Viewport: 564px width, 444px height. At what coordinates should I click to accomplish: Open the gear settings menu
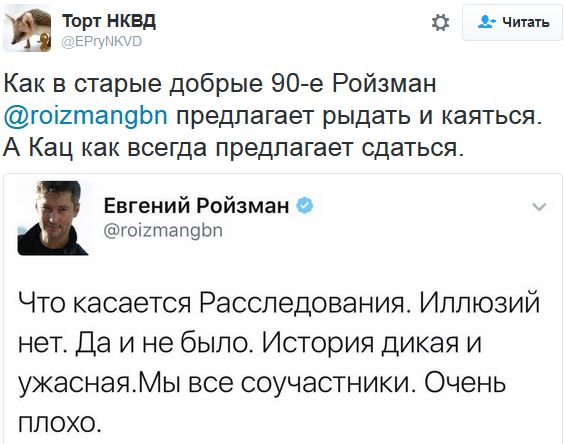point(440,22)
